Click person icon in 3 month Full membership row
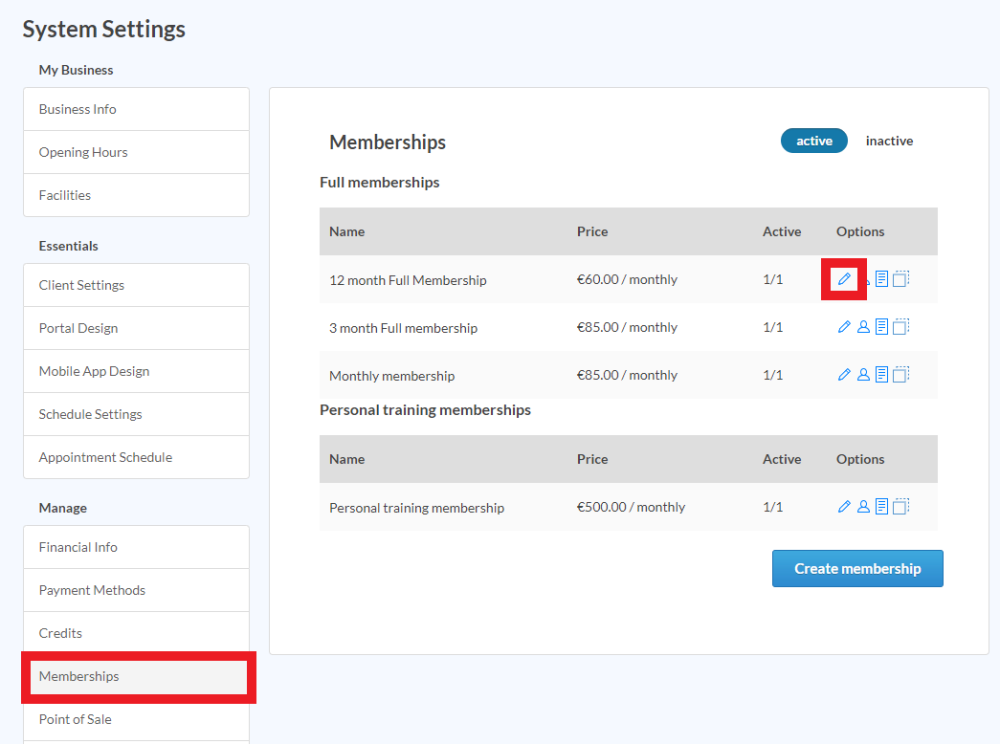Viewport: 1000px width, 744px height. (863, 327)
